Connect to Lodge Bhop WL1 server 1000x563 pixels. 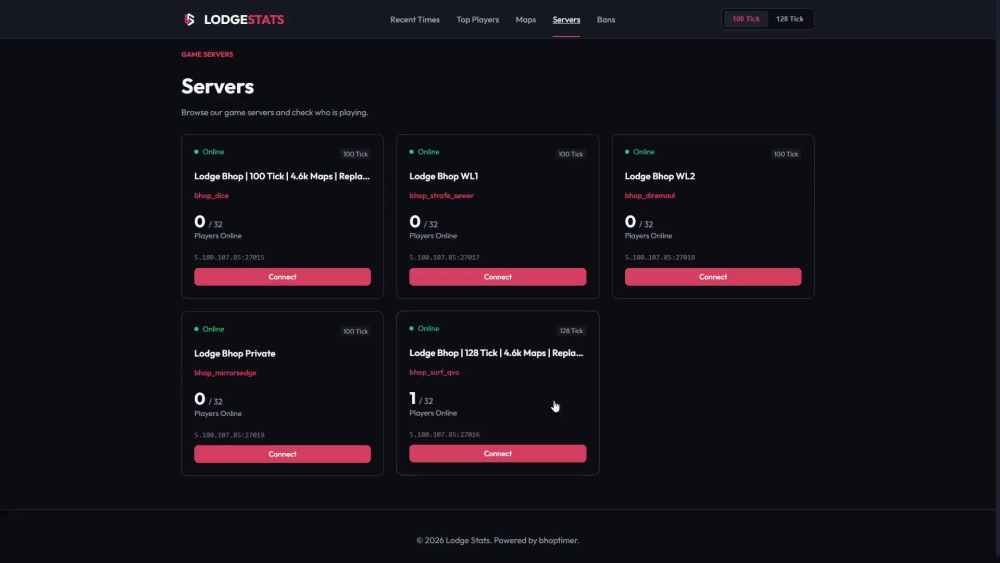click(497, 277)
